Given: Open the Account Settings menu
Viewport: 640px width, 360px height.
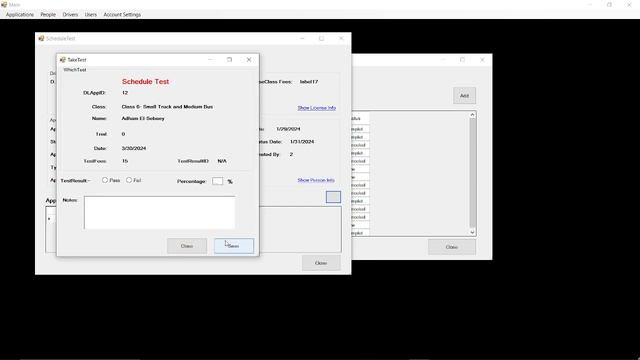Looking at the screenshot, I should click(x=122, y=14).
